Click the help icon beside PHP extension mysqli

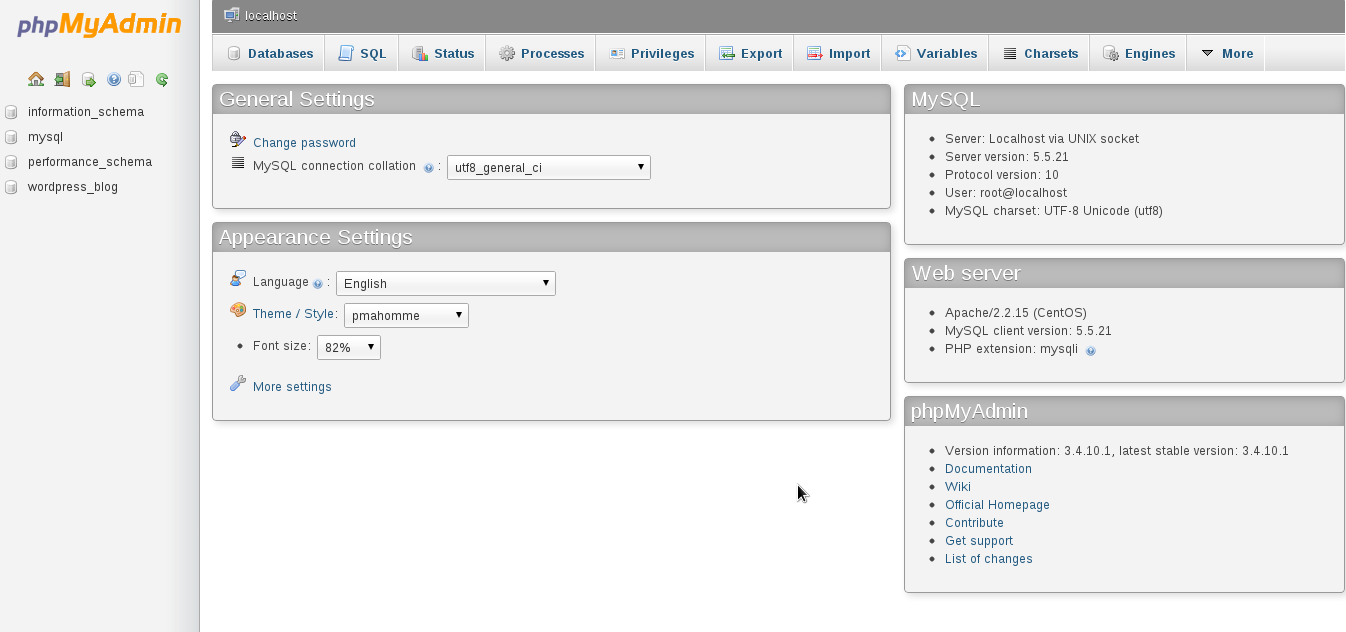tap(1090, 350)
